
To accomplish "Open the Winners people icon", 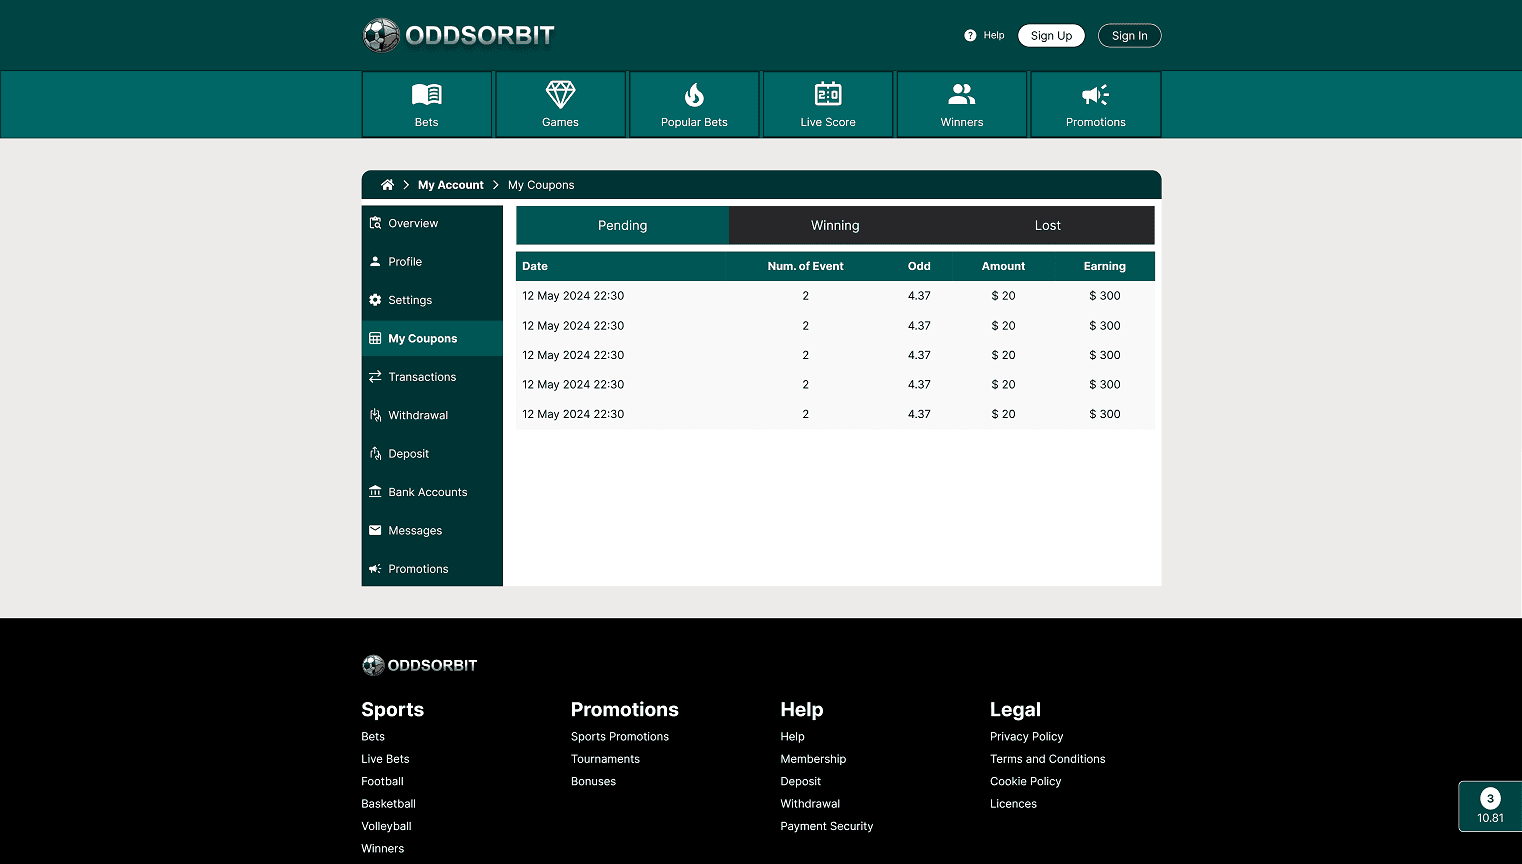I will coord(961,94).
